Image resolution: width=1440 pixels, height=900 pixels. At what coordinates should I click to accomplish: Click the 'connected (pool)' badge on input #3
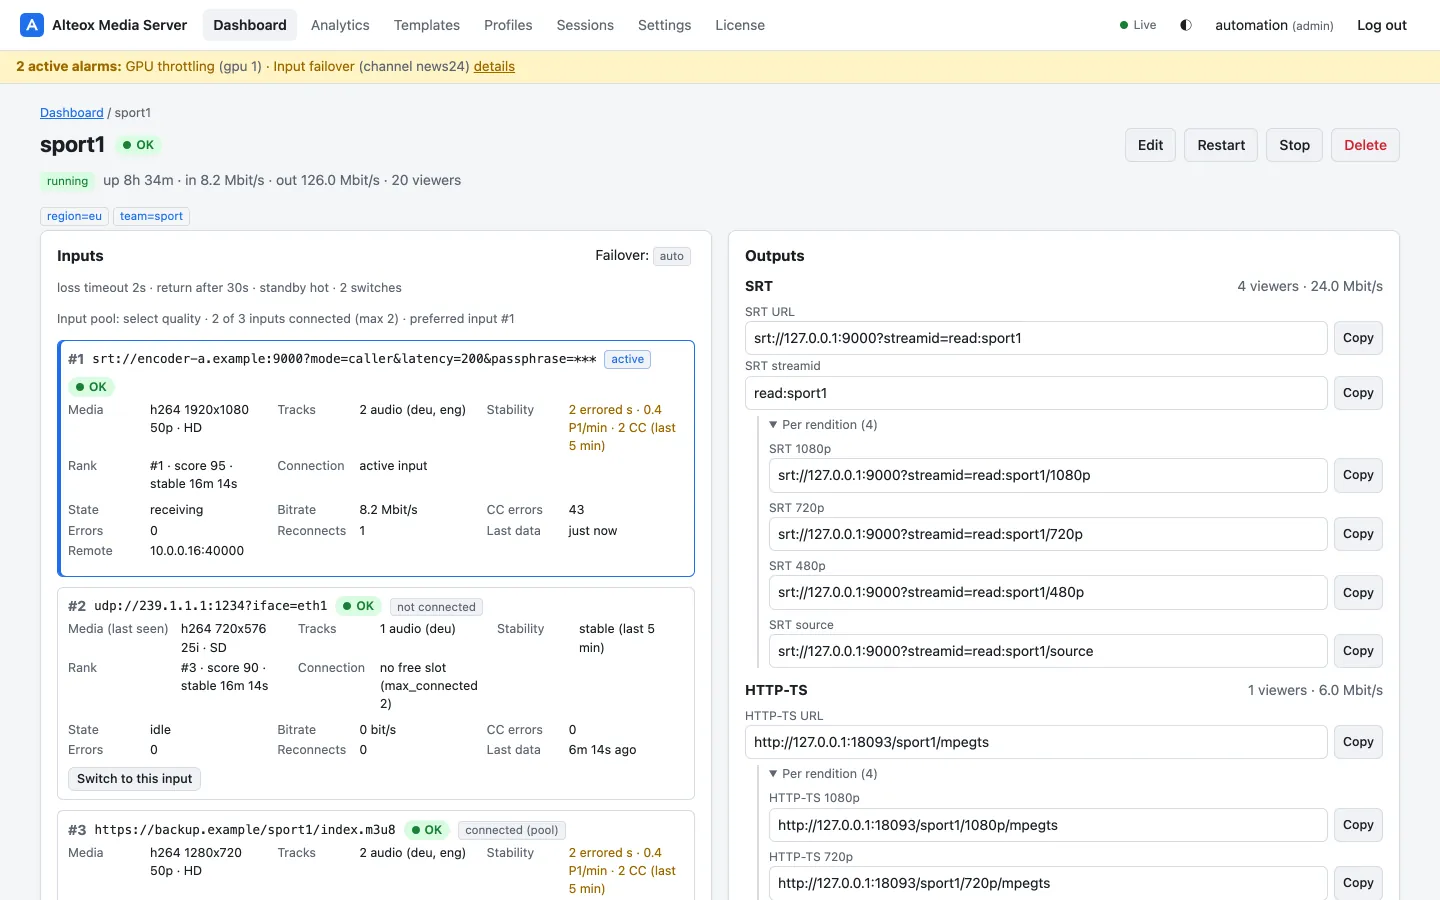[512, 830]
